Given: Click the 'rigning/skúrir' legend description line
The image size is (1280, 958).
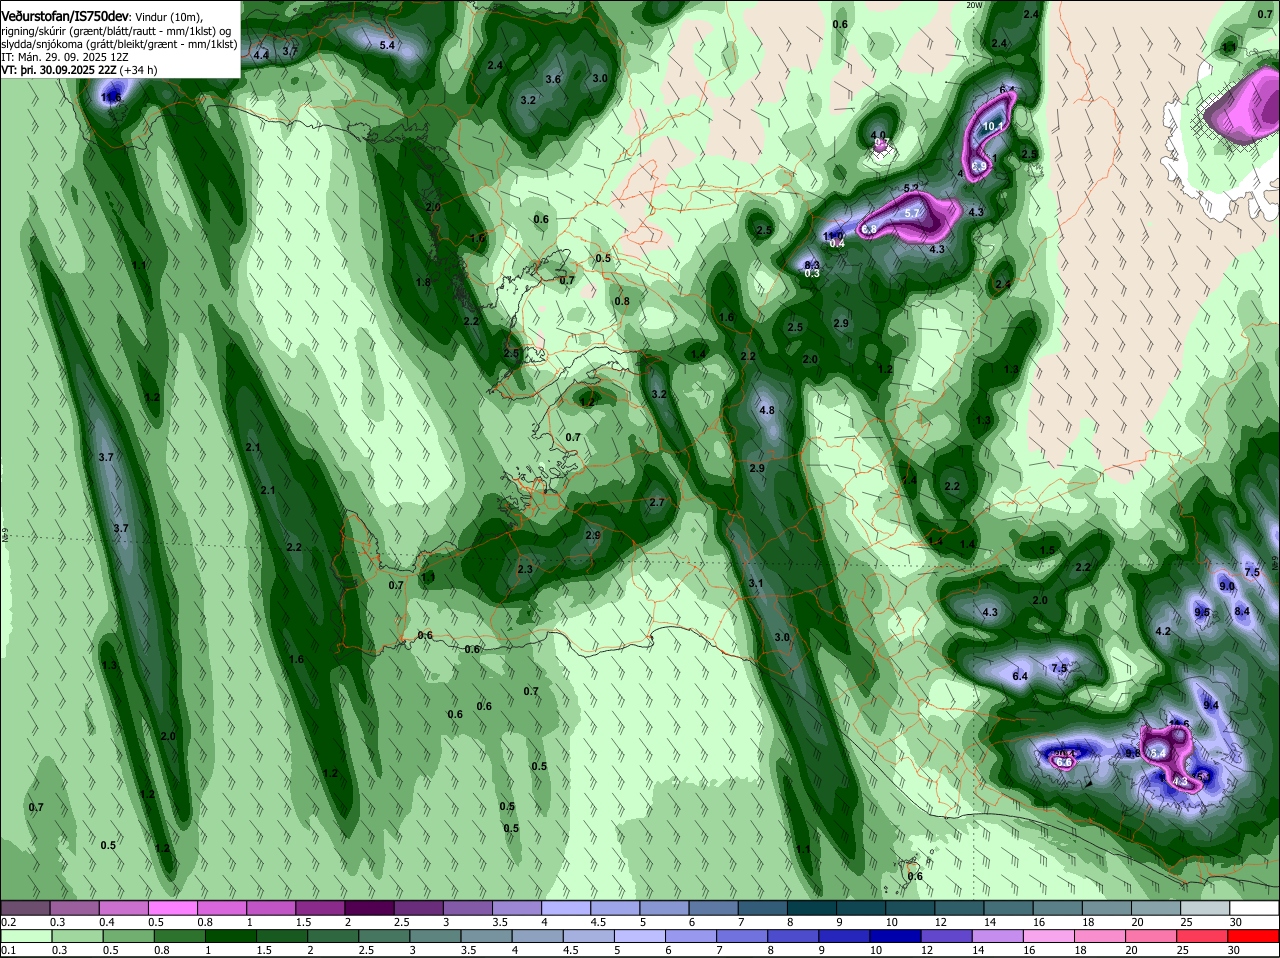Looking at the screenshot, I should tap(118, 31).
